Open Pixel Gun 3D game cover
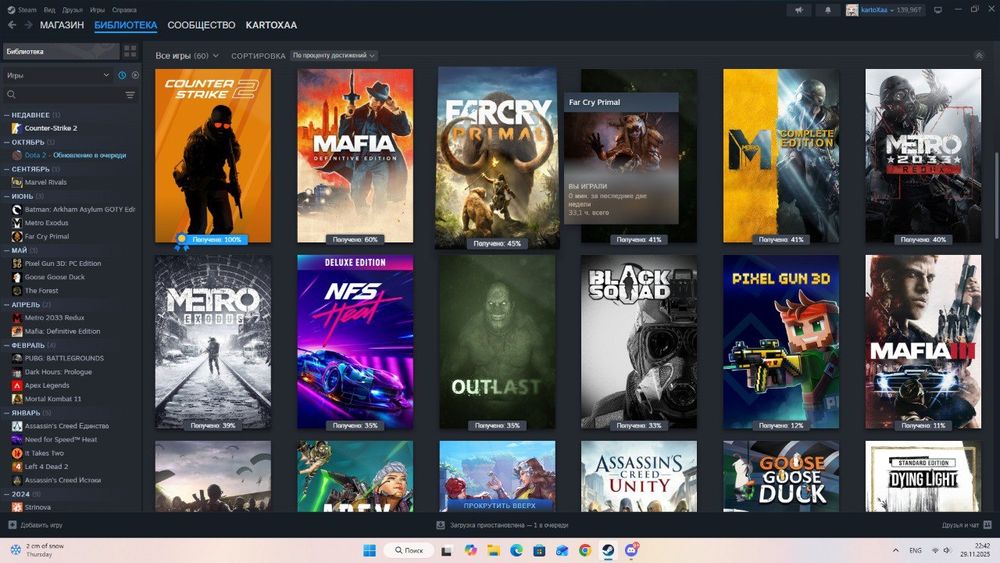 pos(781,342)
